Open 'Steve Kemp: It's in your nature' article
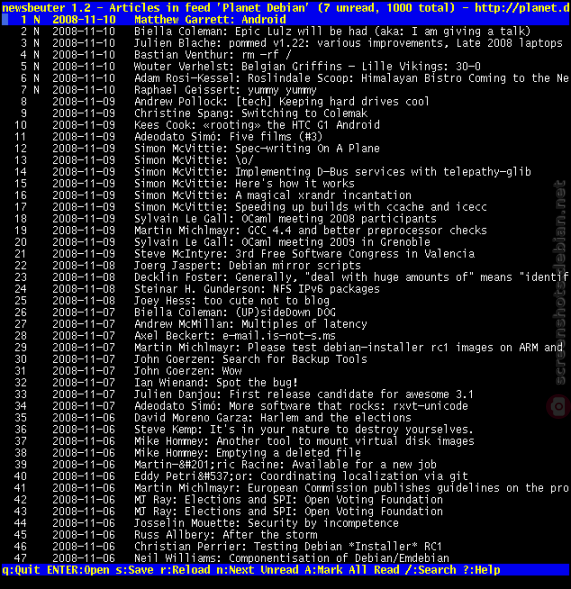Image resolution: width=571 pixels, height=589 pixels. 286,429
